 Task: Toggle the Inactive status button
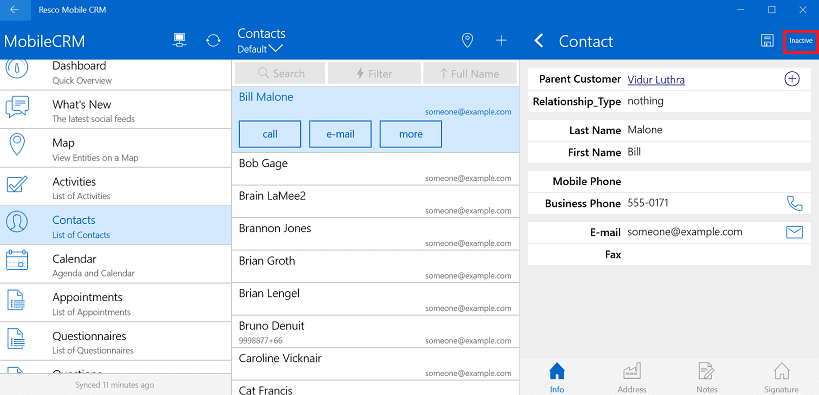coord(801,41)
